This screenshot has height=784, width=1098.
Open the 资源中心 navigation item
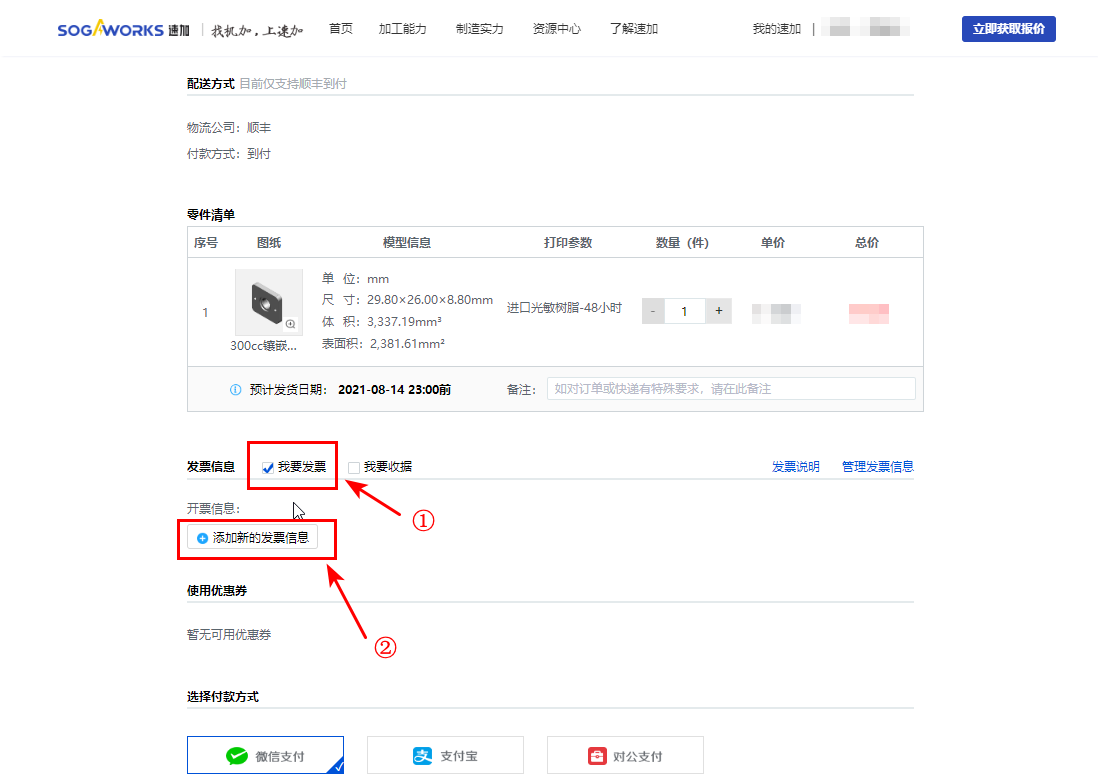556,29
